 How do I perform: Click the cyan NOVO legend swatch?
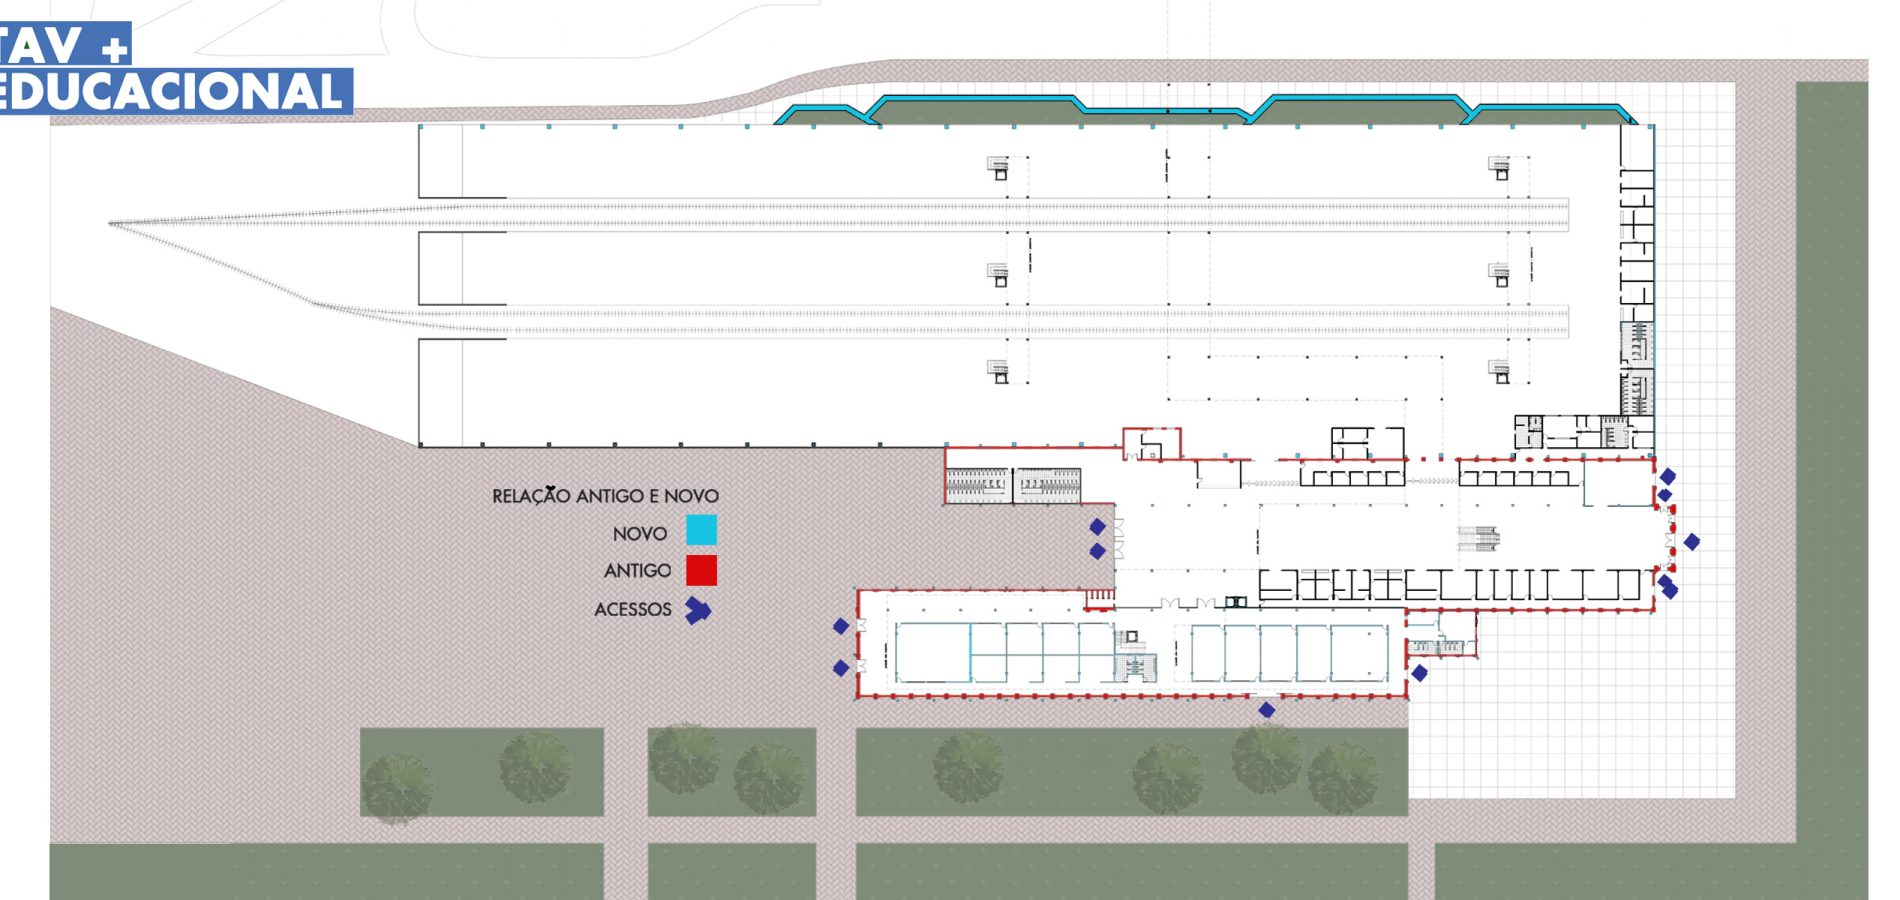[x=701, y=530]
